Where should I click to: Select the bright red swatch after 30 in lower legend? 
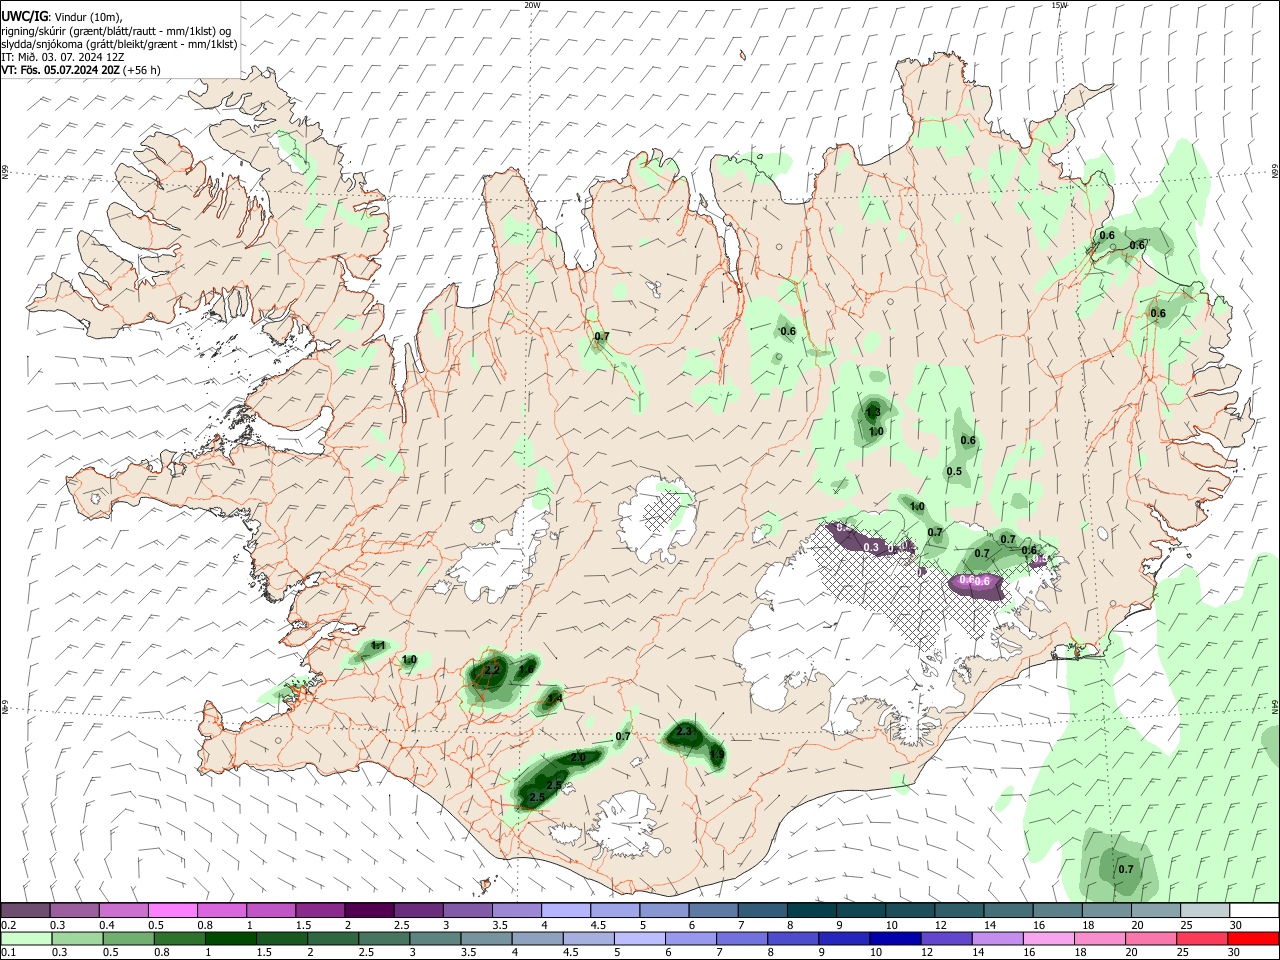click(1253, 938)
